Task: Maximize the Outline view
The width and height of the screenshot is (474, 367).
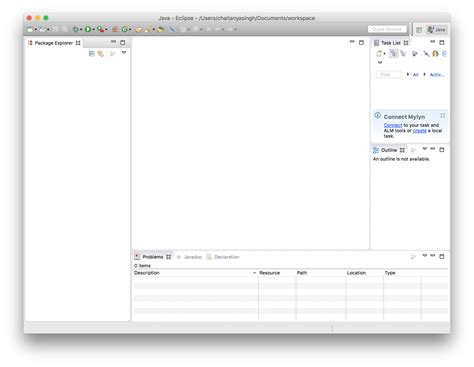Action: tap(442, 150)
